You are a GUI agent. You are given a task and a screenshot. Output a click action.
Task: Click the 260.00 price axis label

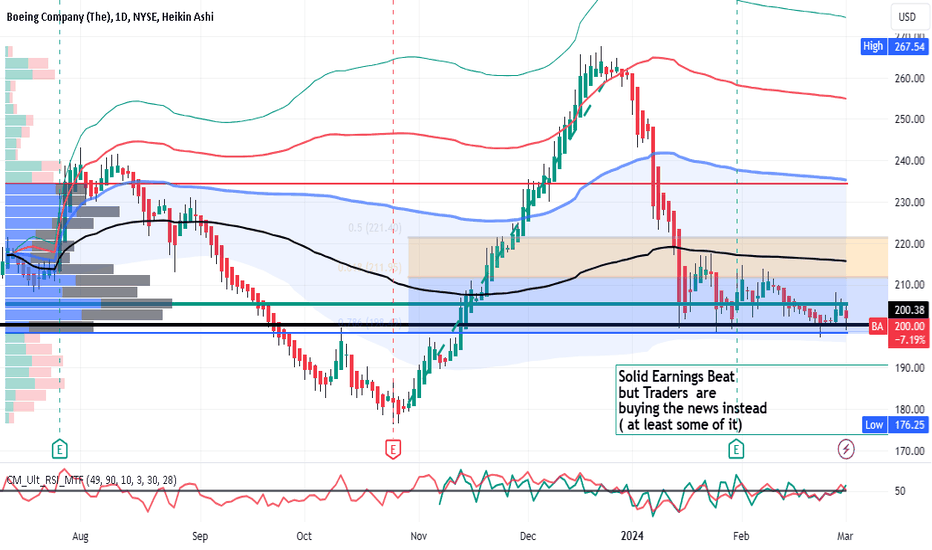909,78
